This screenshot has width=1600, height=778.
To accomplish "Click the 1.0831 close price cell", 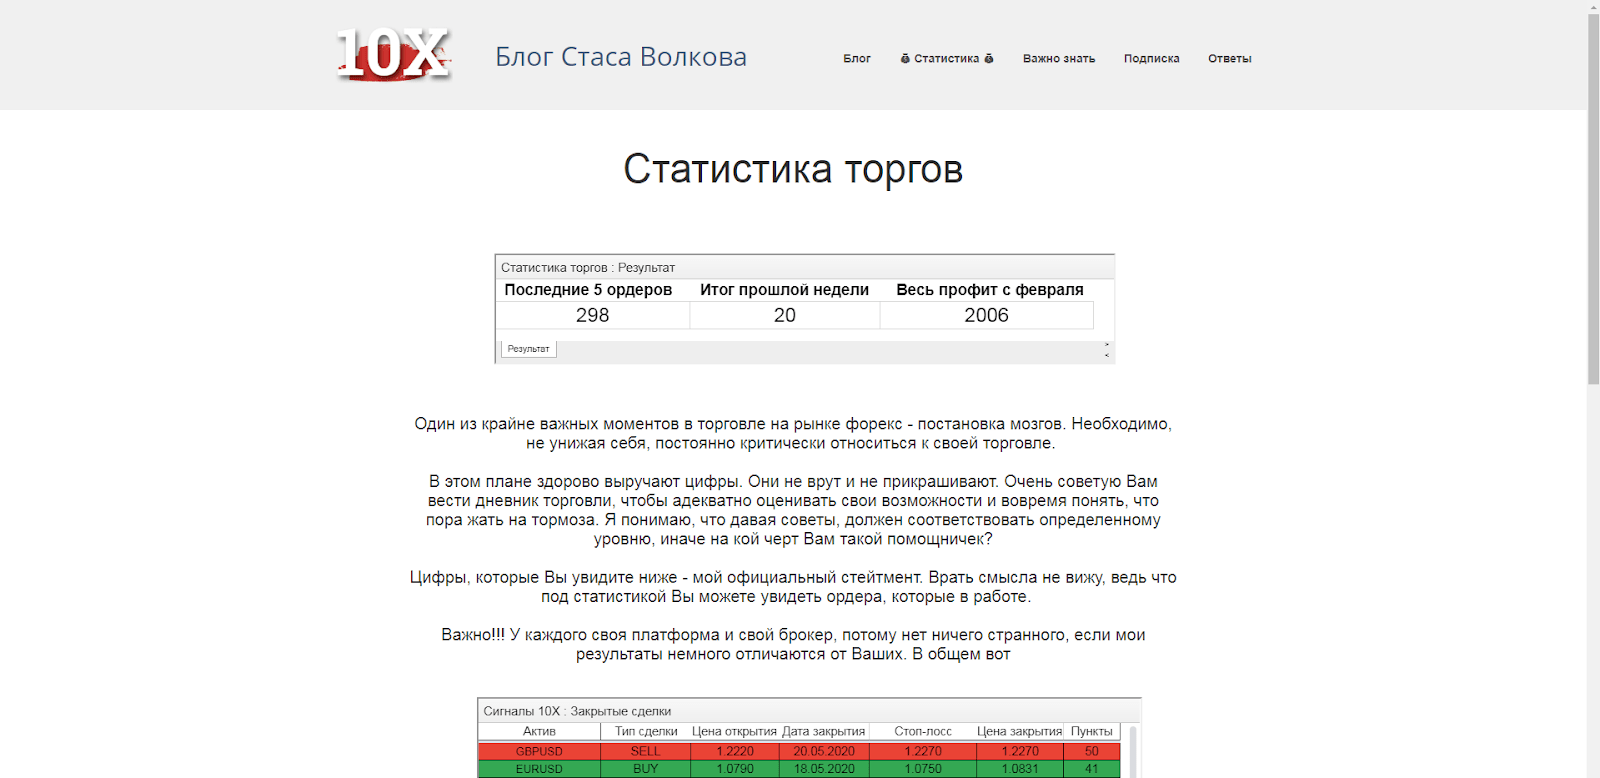I will [1019, 769].
